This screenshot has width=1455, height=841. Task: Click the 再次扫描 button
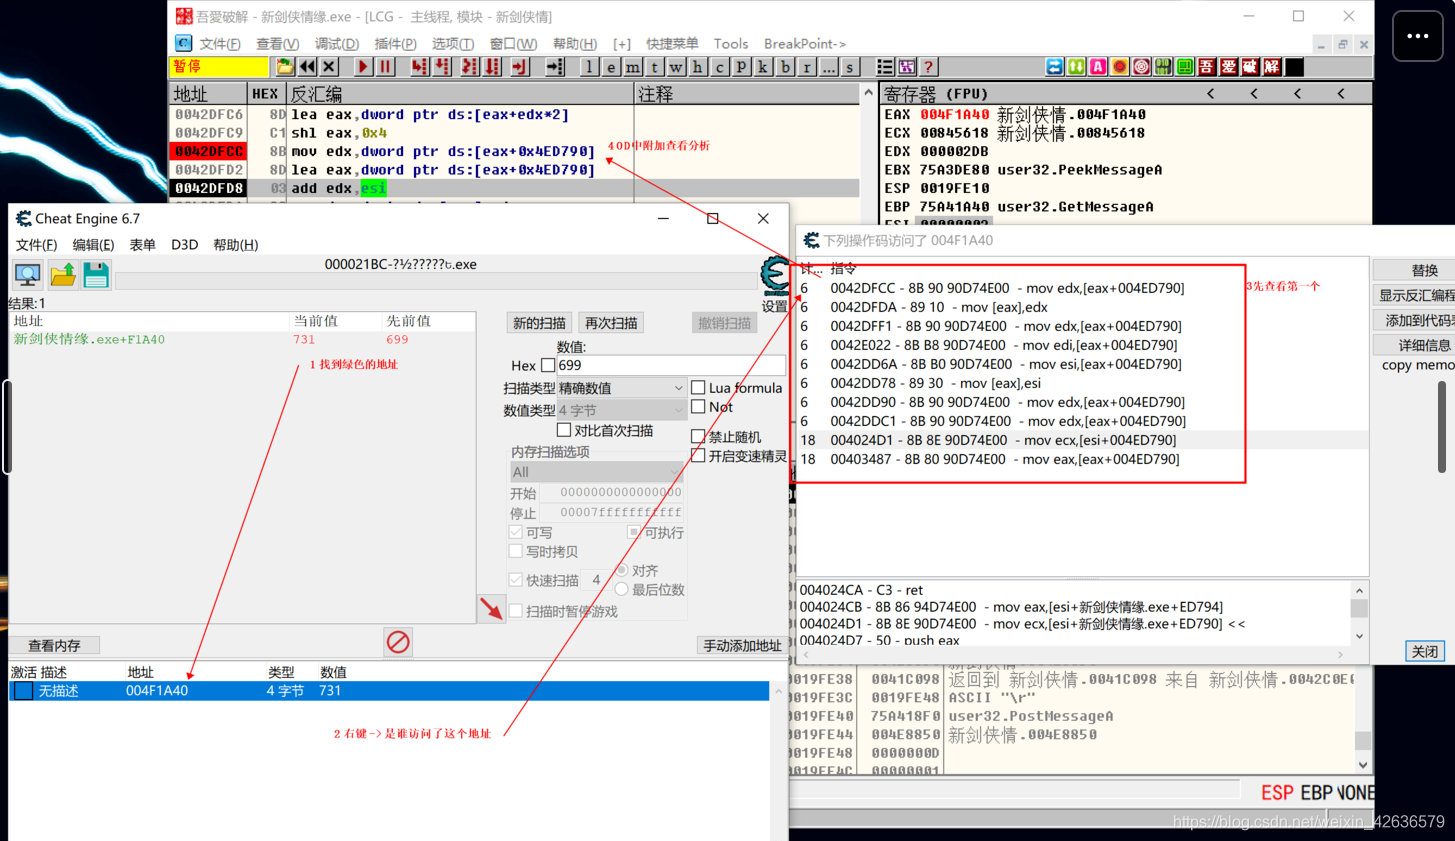[611, 323]
